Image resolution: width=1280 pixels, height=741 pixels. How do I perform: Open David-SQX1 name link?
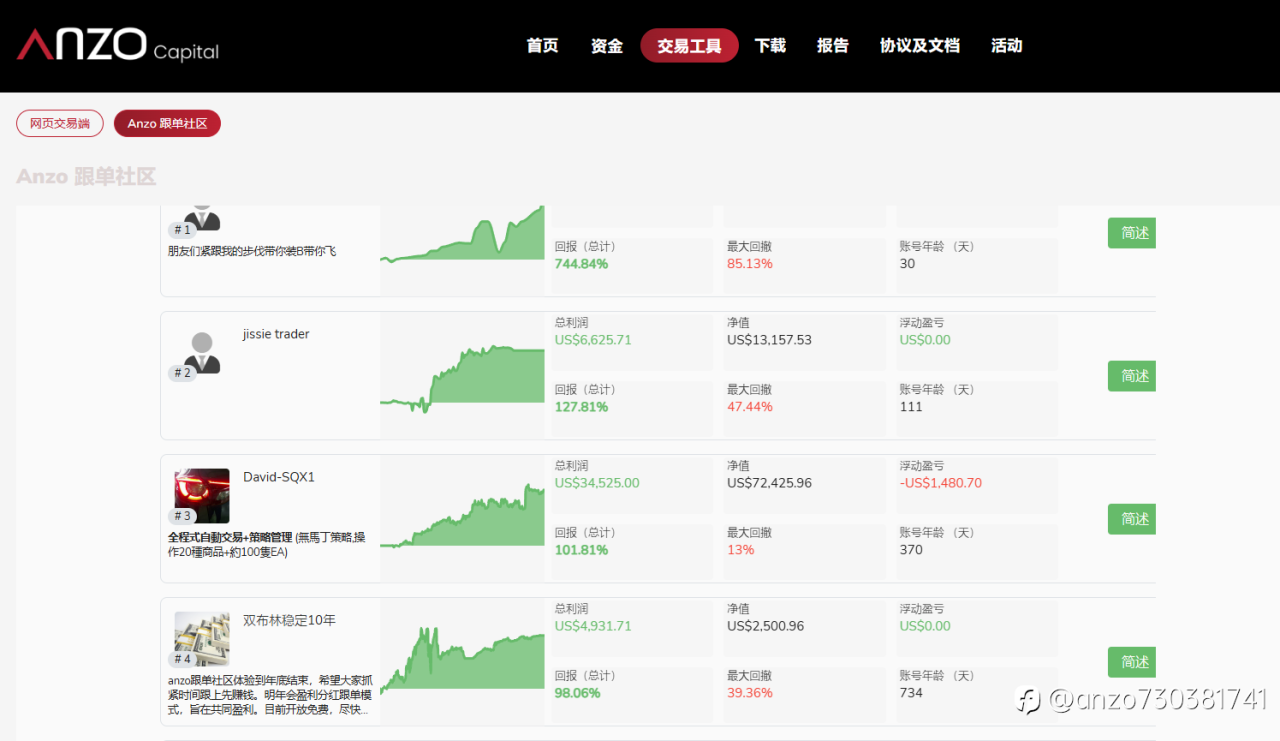click(x=279, y=477)
